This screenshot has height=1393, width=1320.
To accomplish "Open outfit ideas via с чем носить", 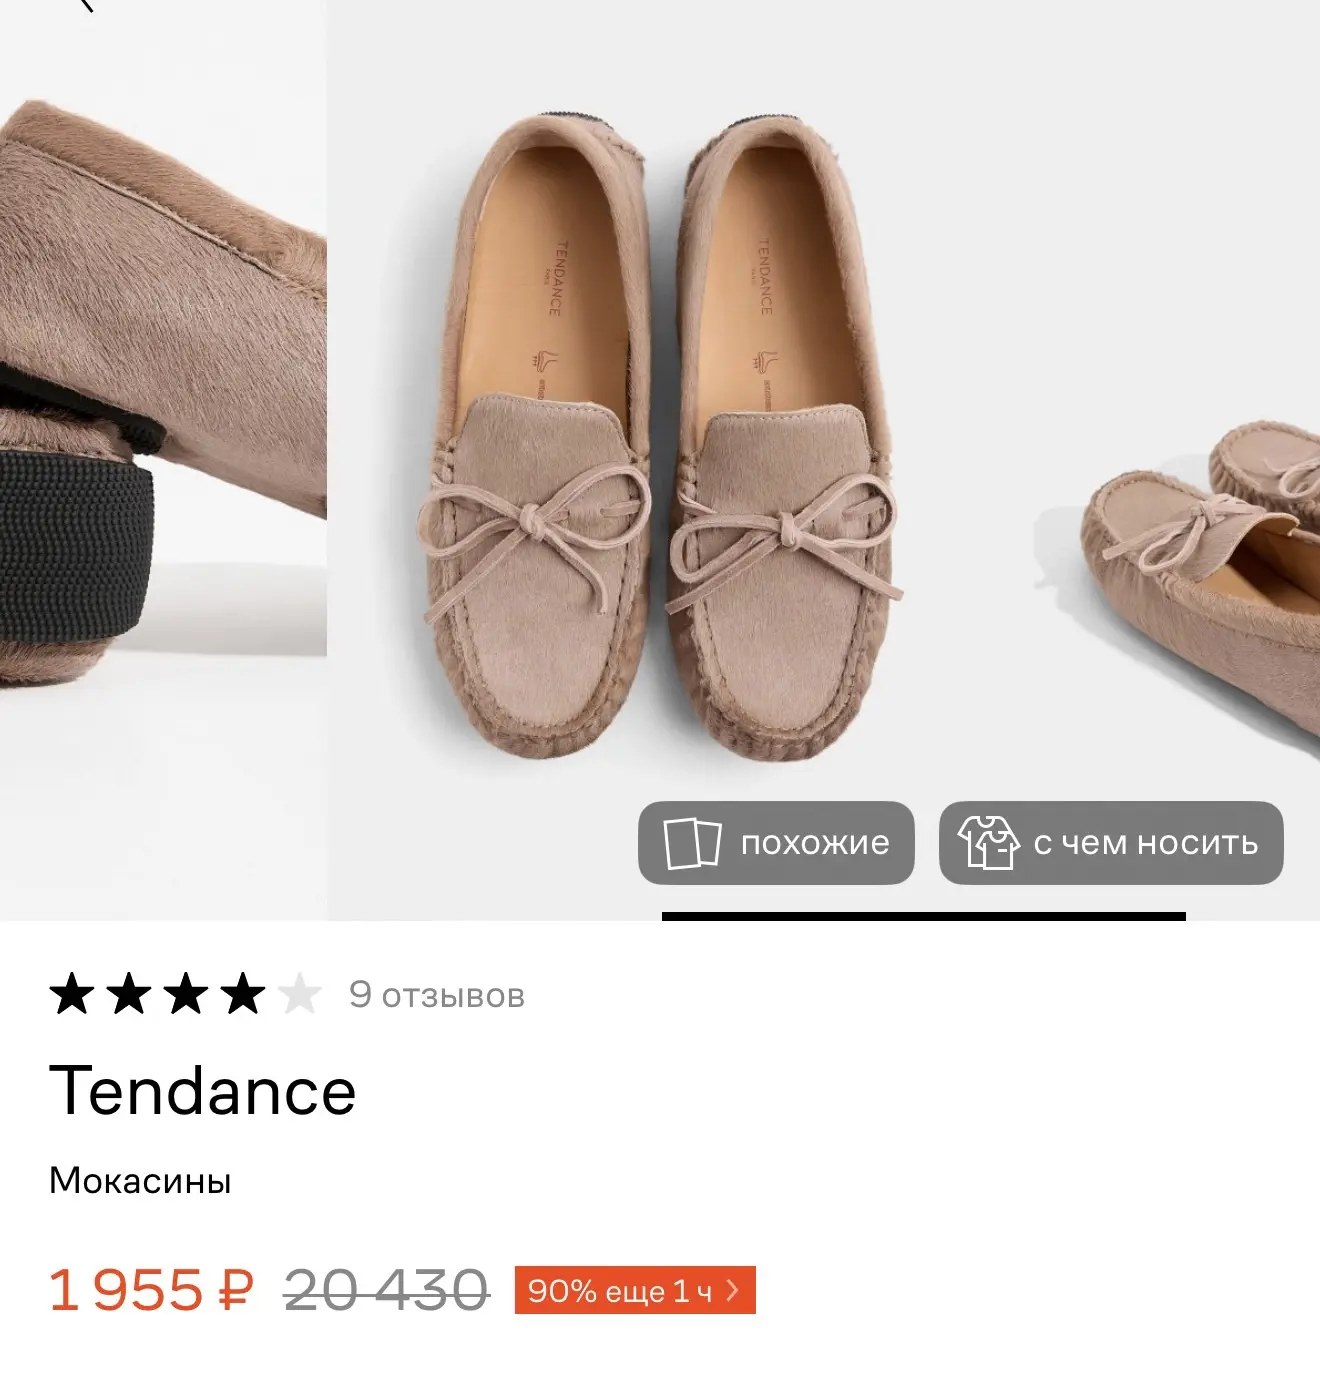I will (x=1146, y=843).
